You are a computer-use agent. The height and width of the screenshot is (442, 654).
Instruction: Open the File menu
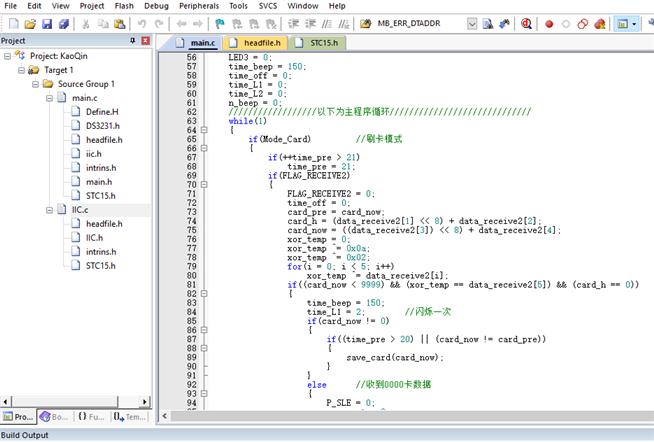10,6
